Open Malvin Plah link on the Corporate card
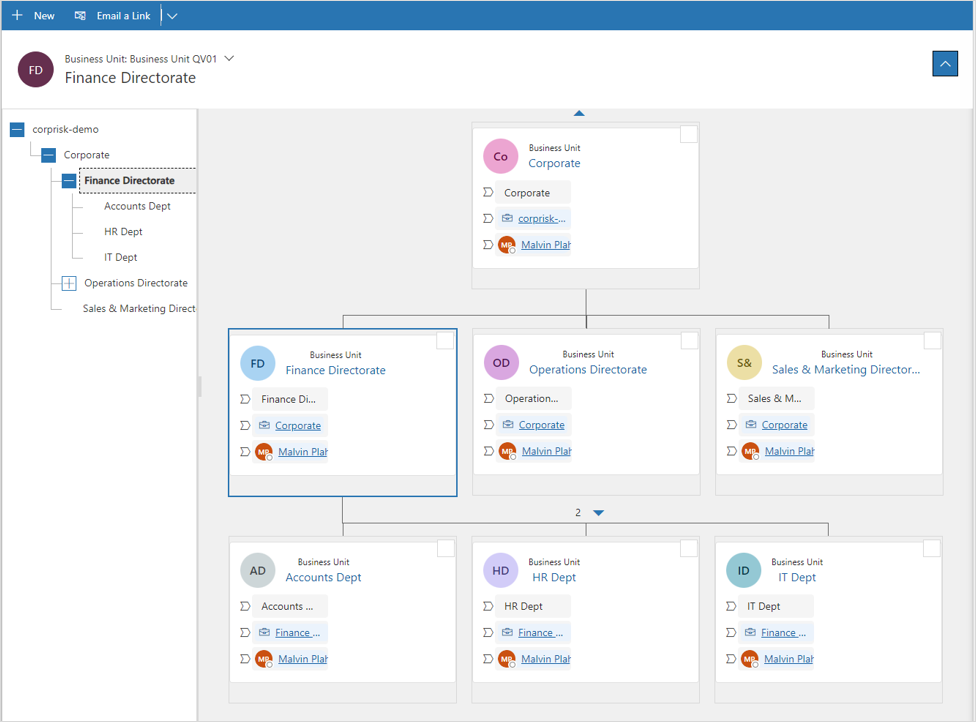976x722 pixels. [546, 245]
